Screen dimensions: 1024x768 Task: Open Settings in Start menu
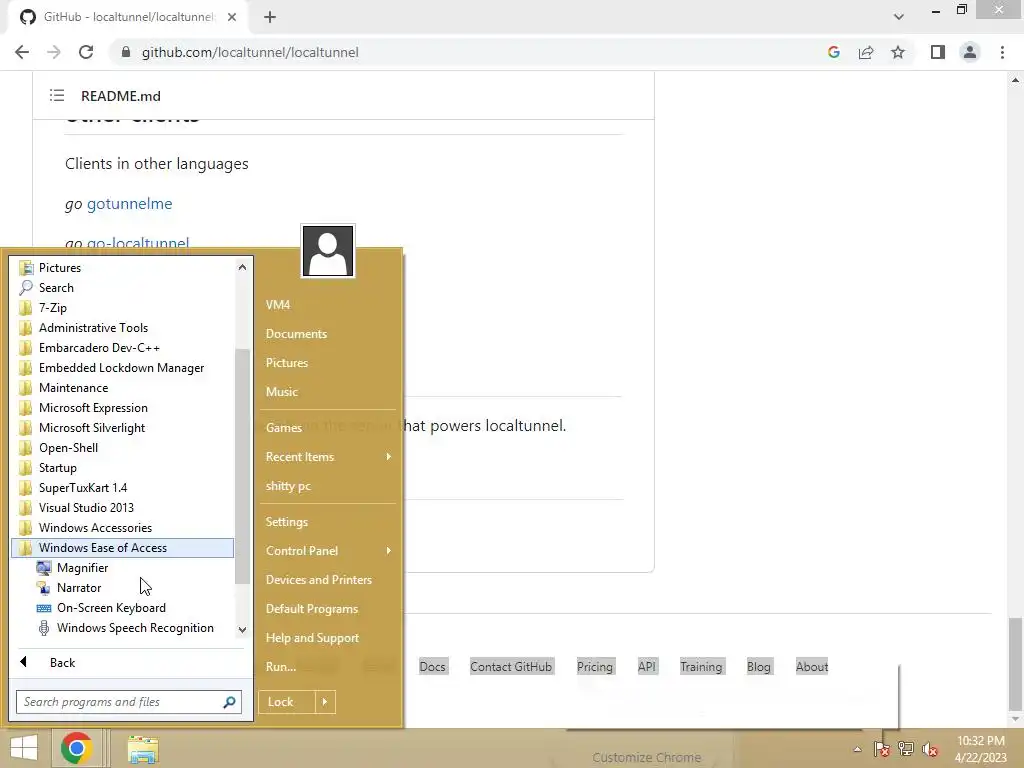(287, 522)
